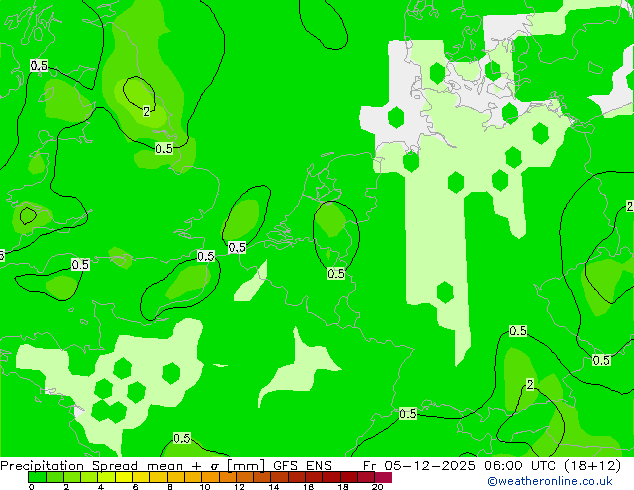The width and height of the screenshot is (634, 490).
Task: Click the legend tick label 12
Action: [239, 487]
